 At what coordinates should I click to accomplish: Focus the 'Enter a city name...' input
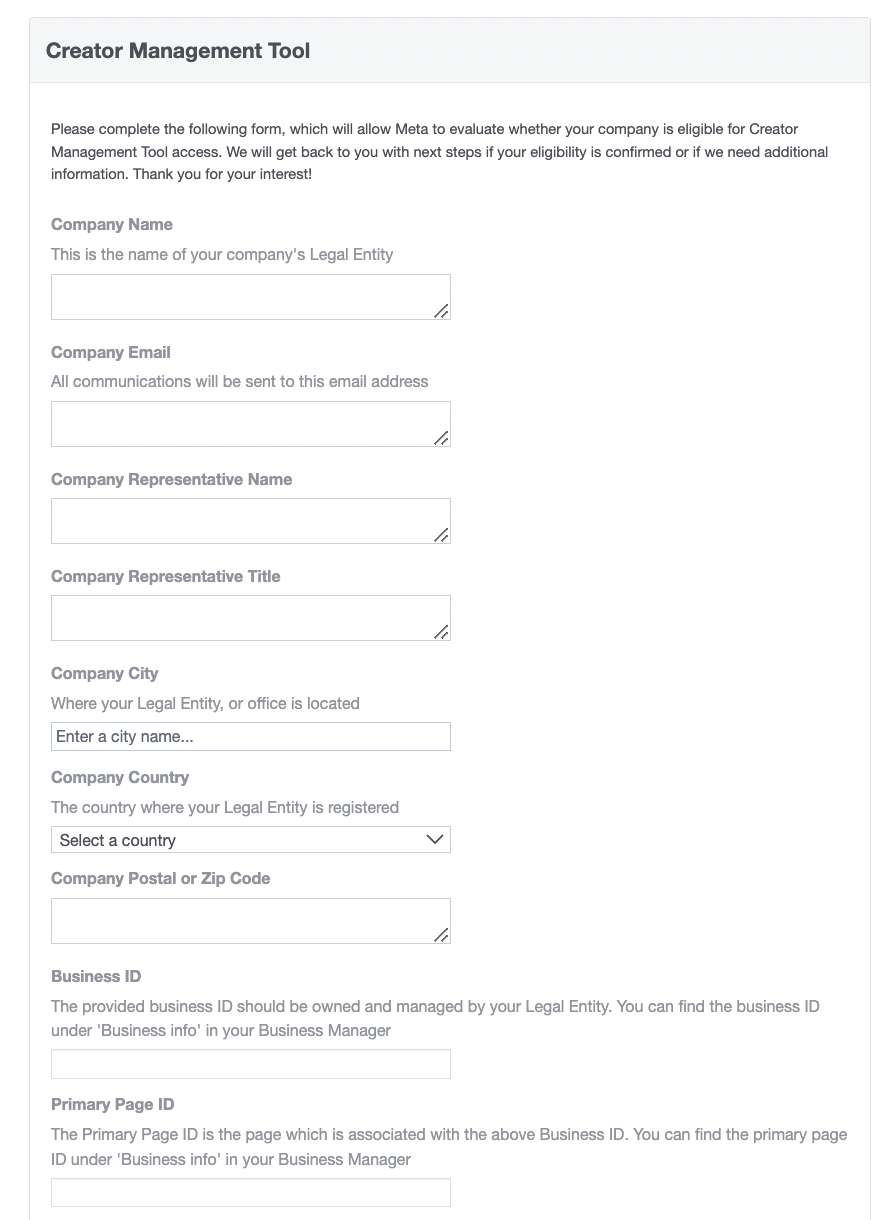250,737
